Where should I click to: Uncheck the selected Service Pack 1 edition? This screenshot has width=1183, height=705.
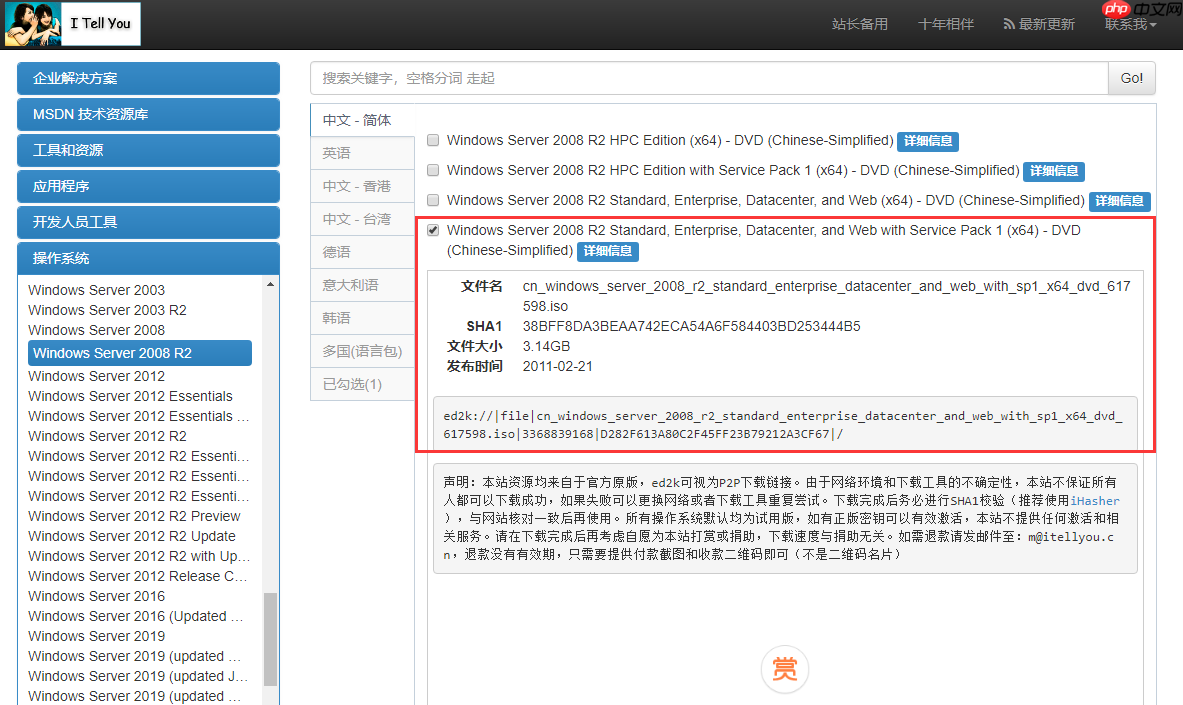[x=432, y=230]
